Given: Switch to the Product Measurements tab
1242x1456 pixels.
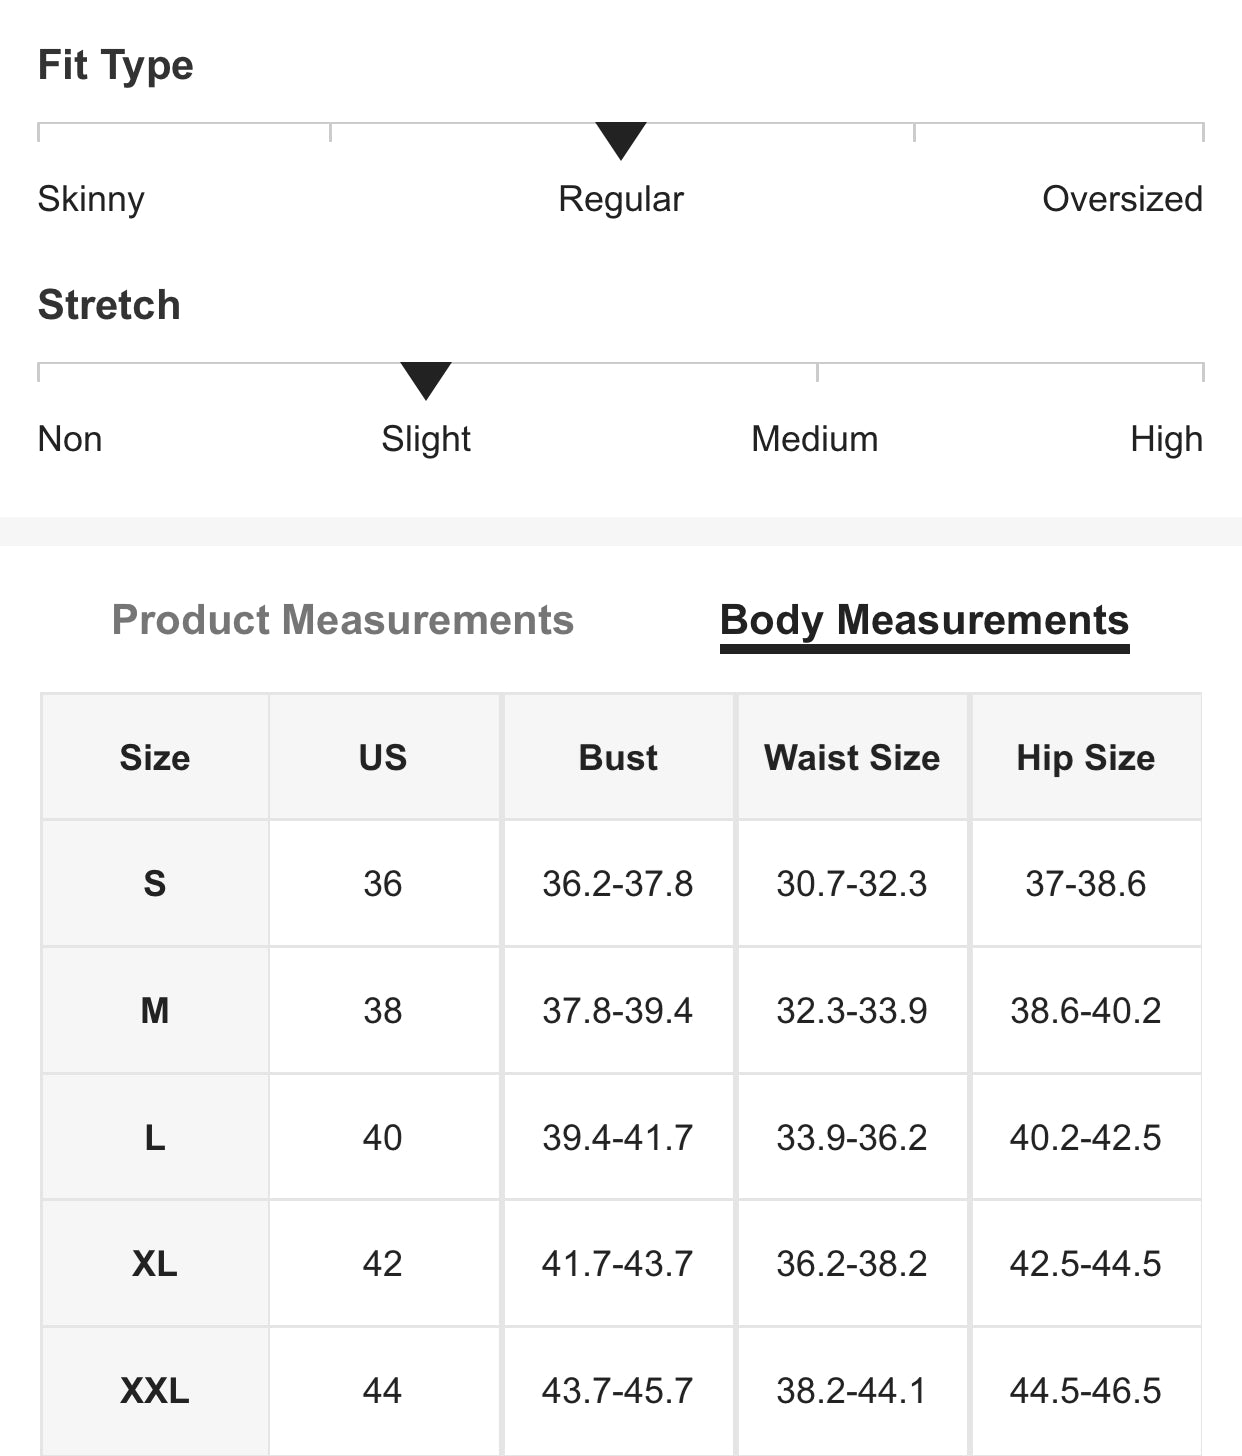Looking at the screenshot, I should [x=342, y=620].
